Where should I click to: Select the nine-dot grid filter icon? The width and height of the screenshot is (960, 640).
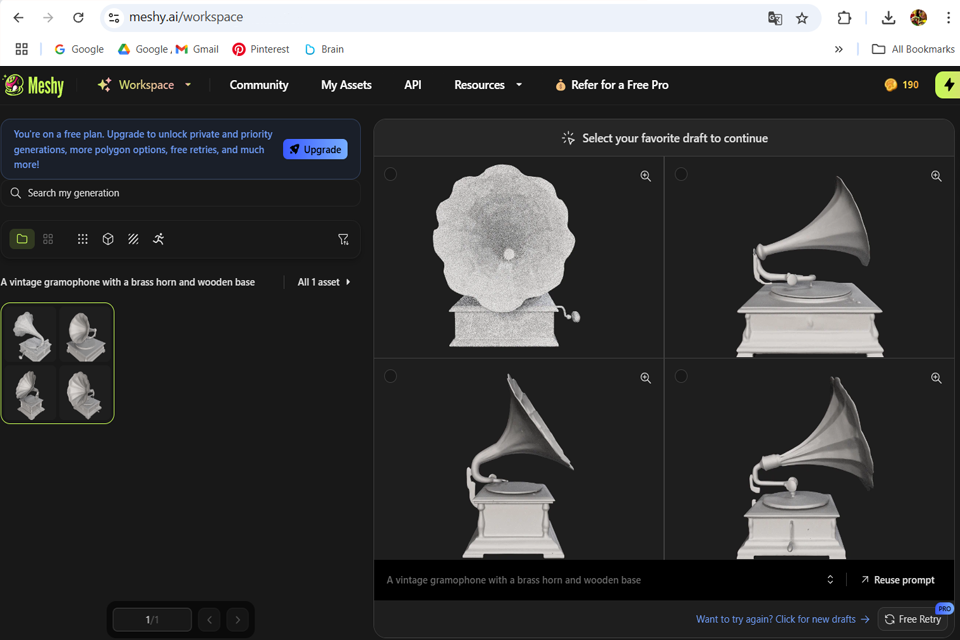pos(83,239)
